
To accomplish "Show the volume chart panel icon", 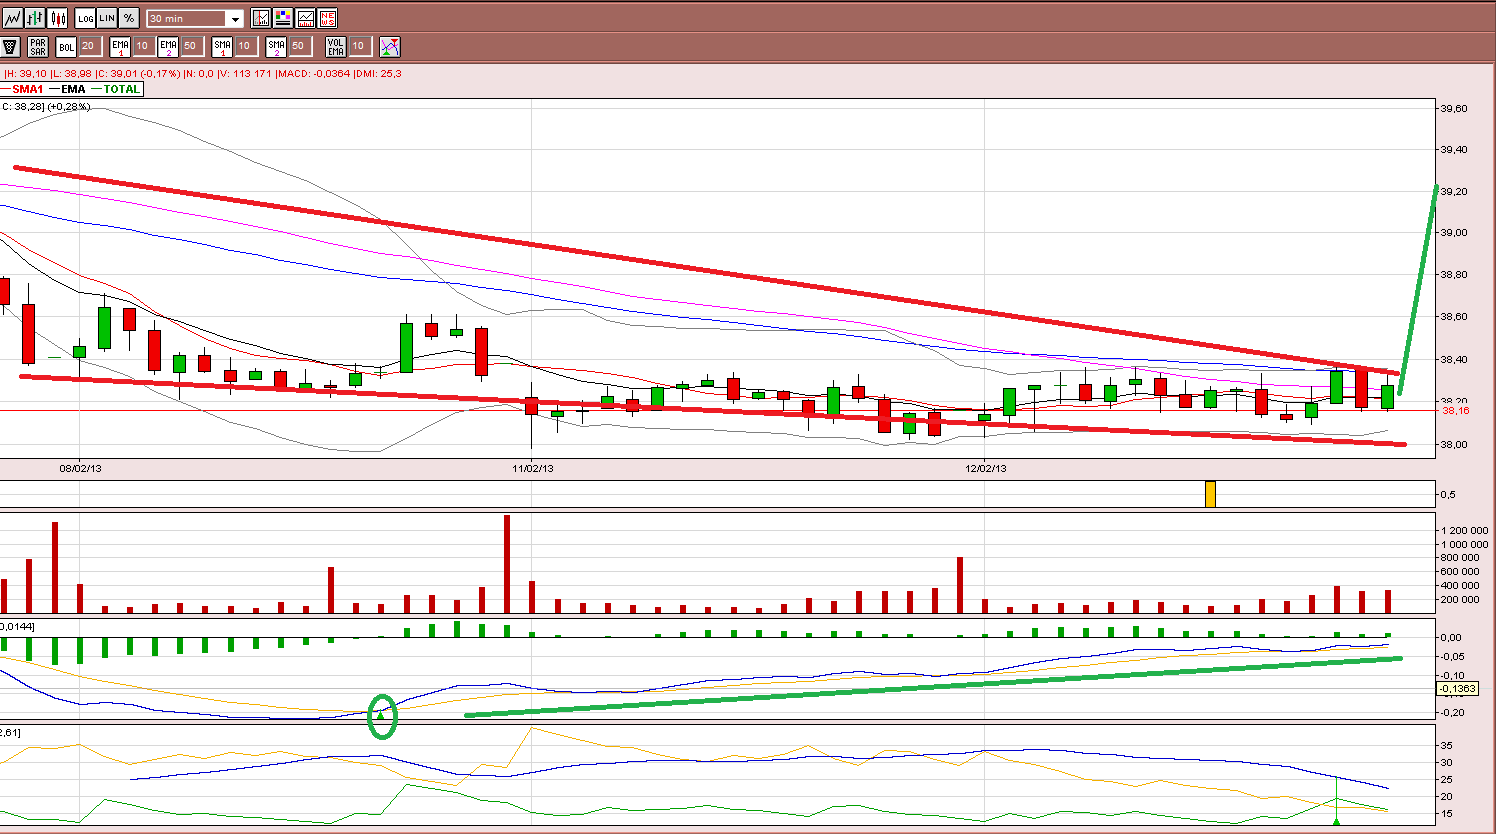I will click(x=305, y=18).
